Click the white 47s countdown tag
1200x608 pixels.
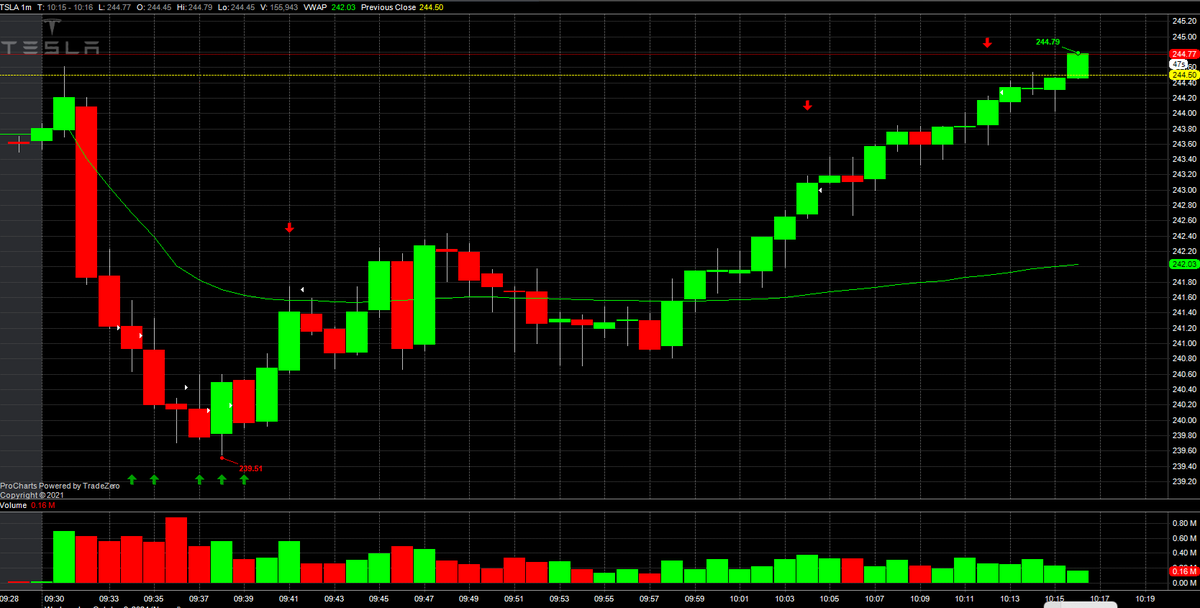(1178, 64)
